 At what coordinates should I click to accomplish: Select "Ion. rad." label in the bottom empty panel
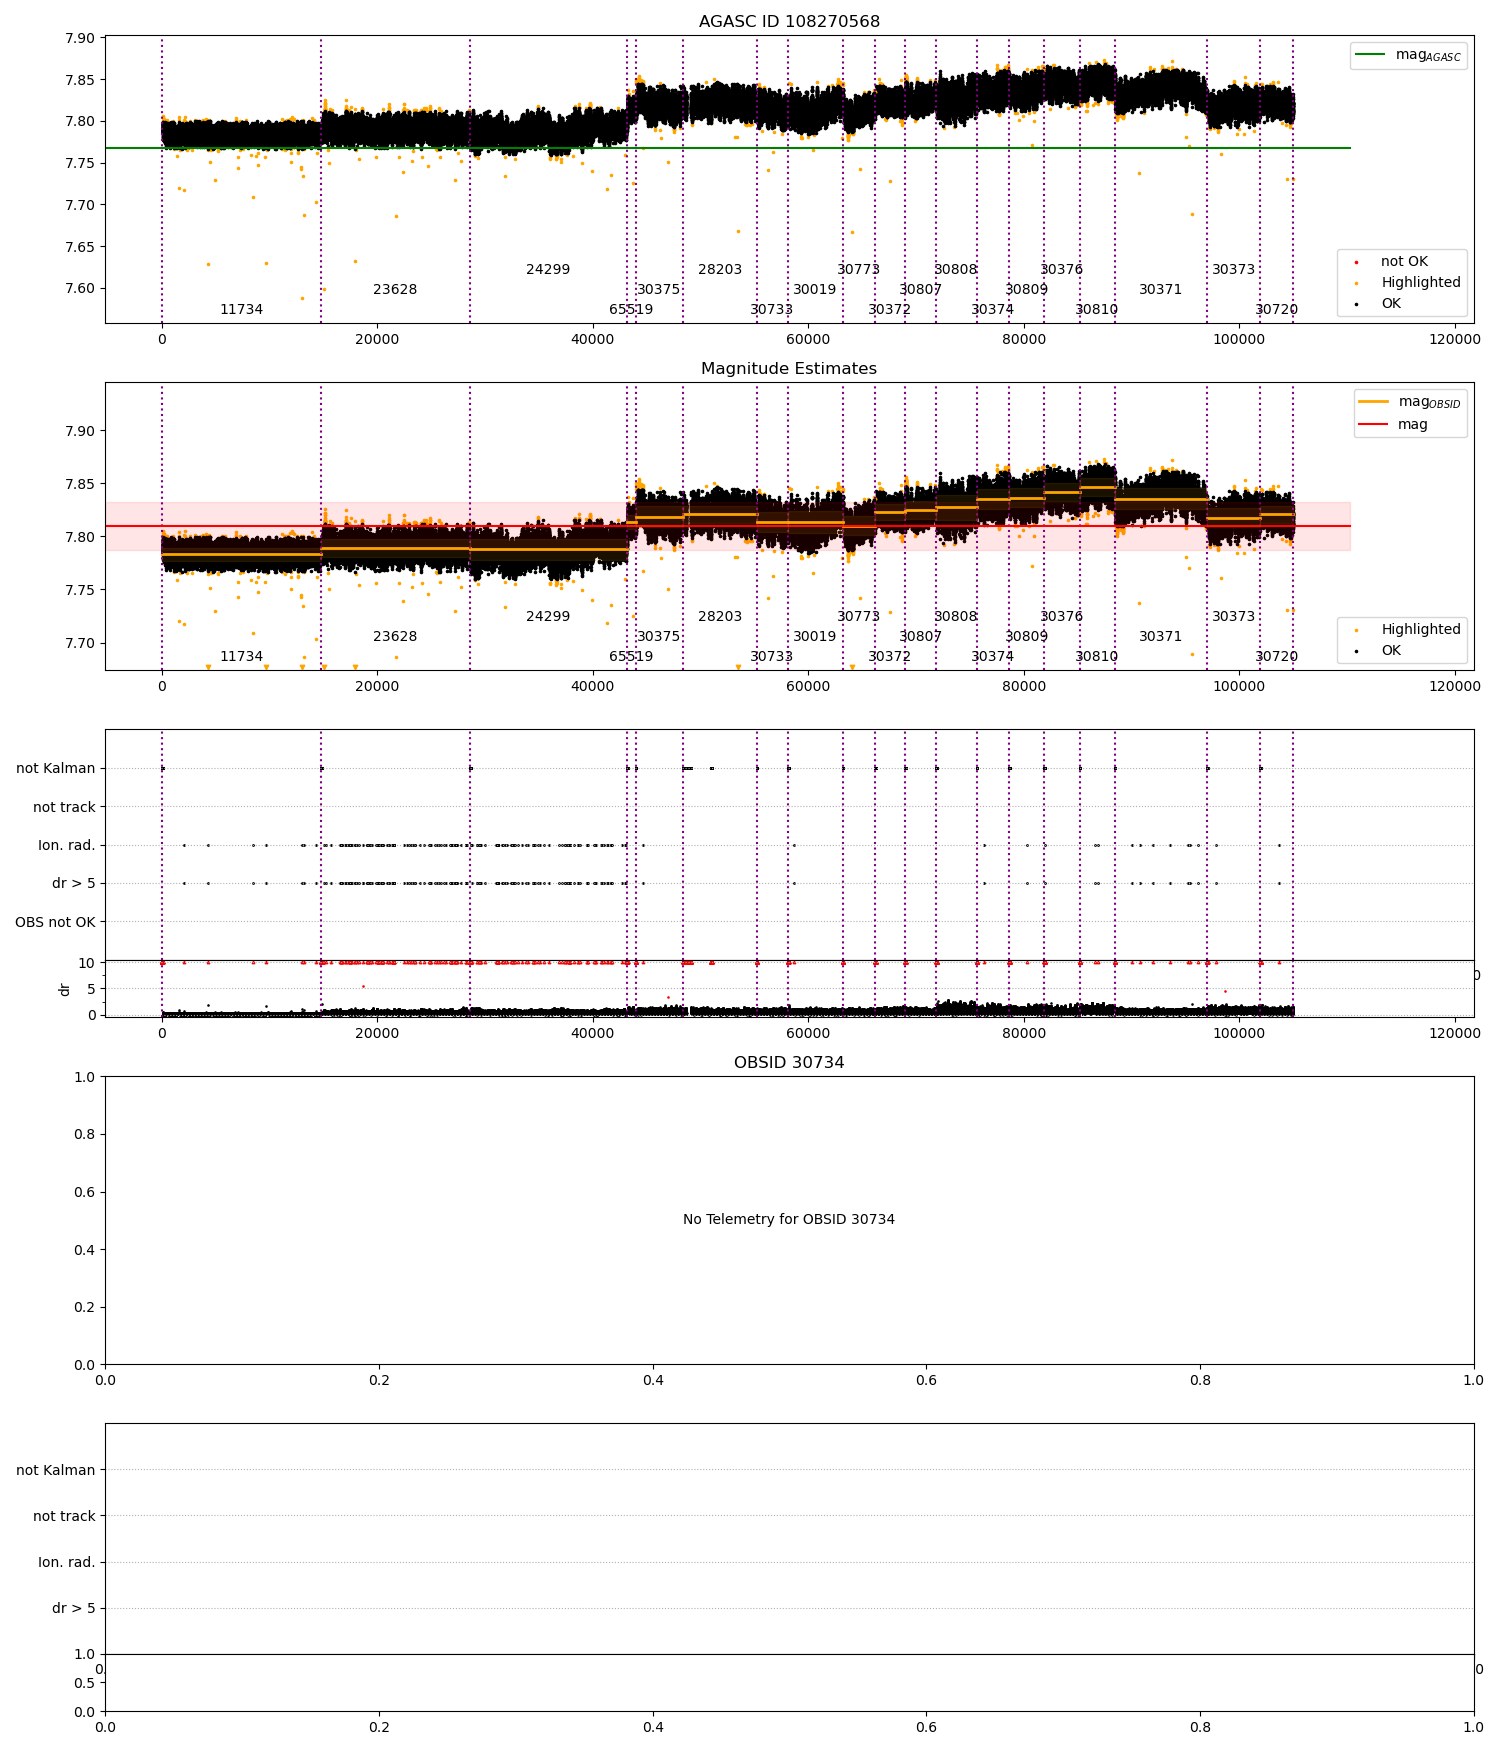[67, 1562]
